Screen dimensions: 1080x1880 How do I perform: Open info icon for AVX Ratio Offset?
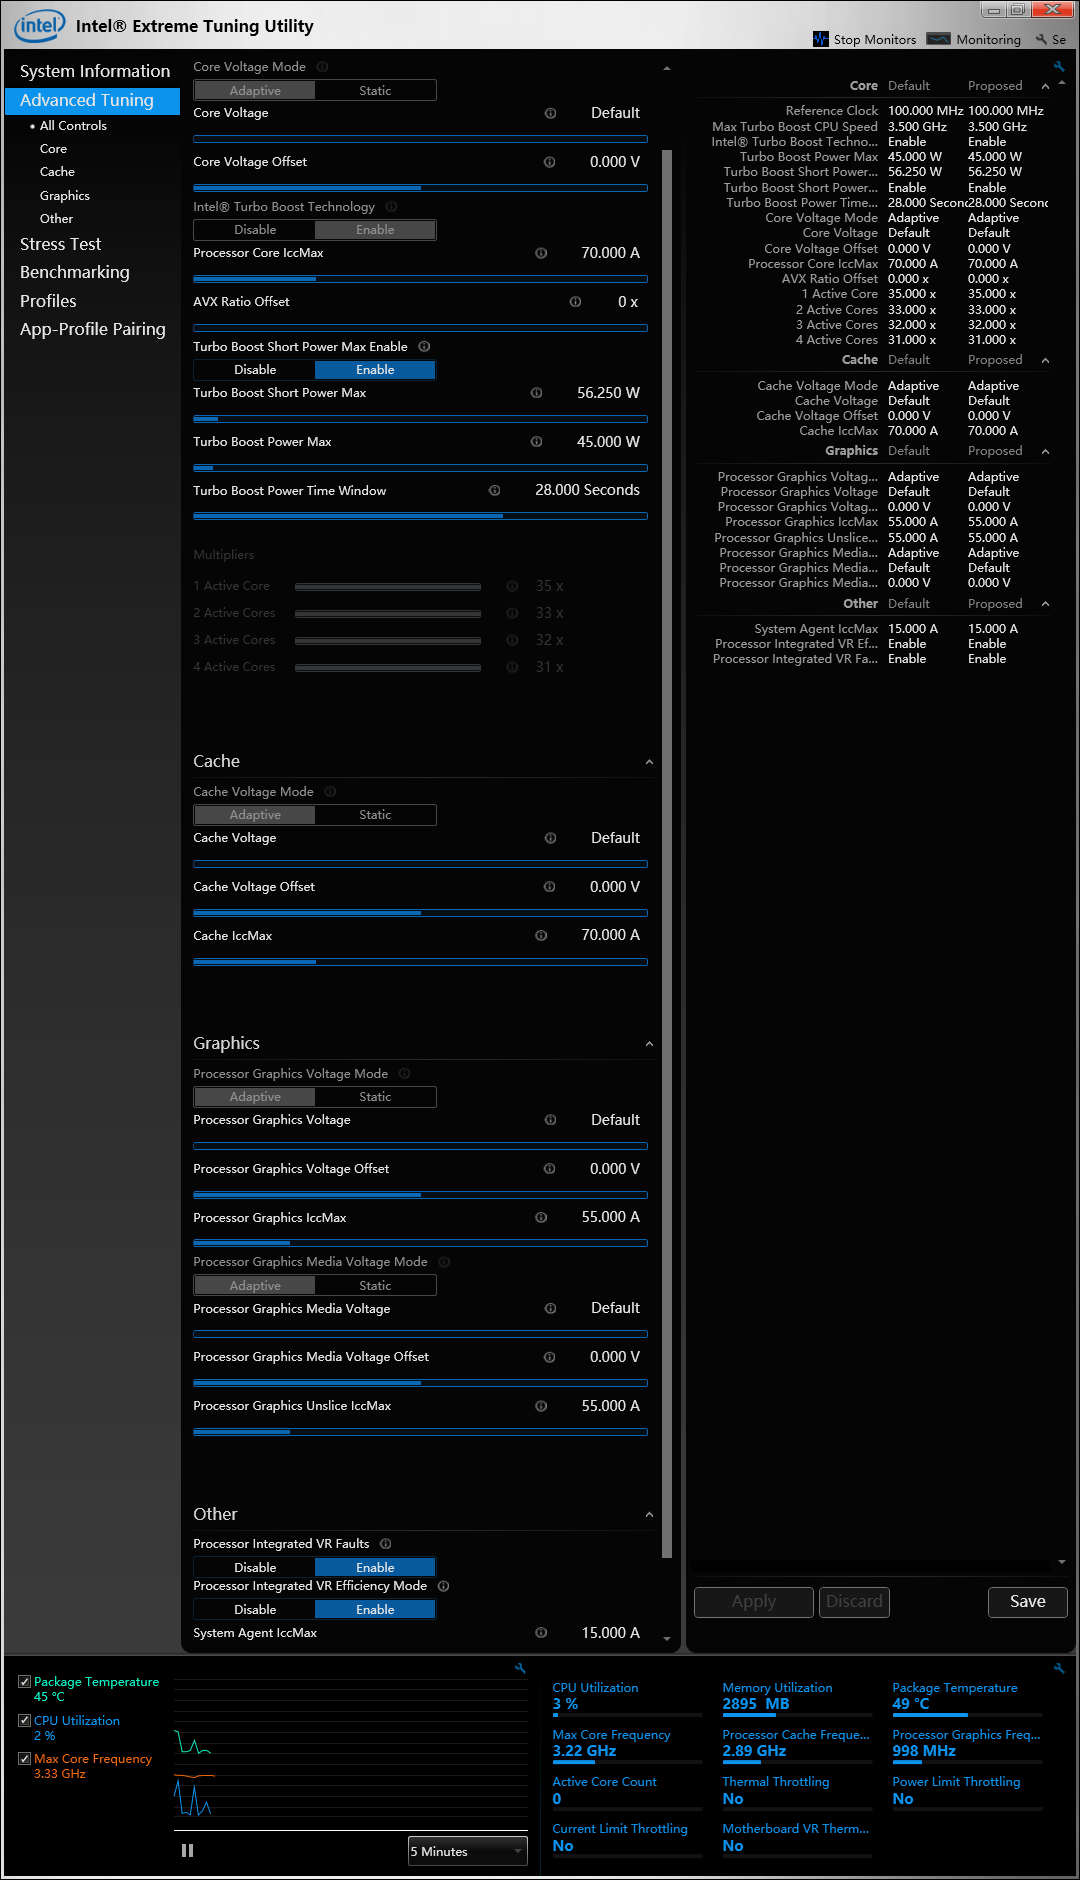pos(575,302)
